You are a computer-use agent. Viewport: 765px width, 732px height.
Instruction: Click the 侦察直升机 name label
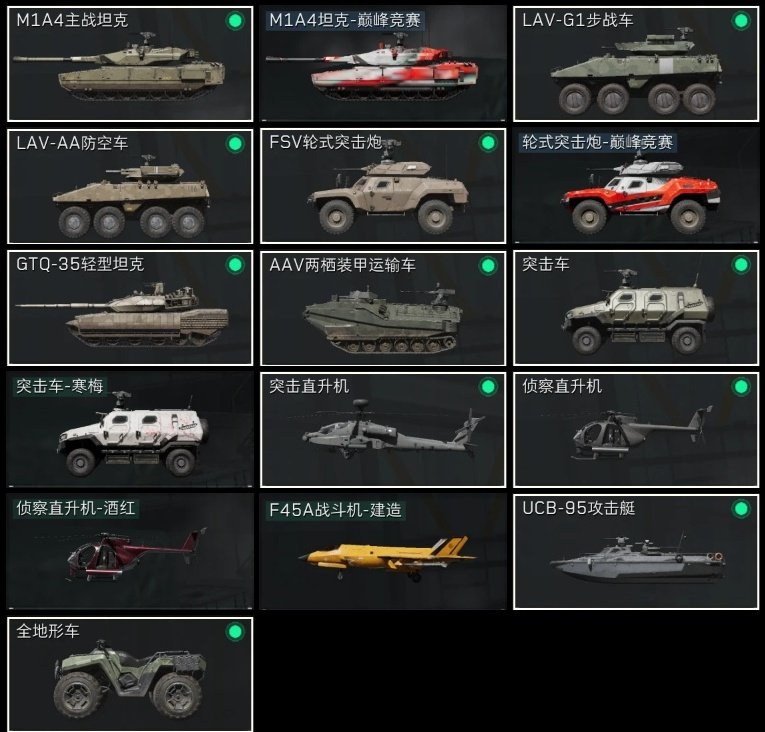tap(562, 386)
